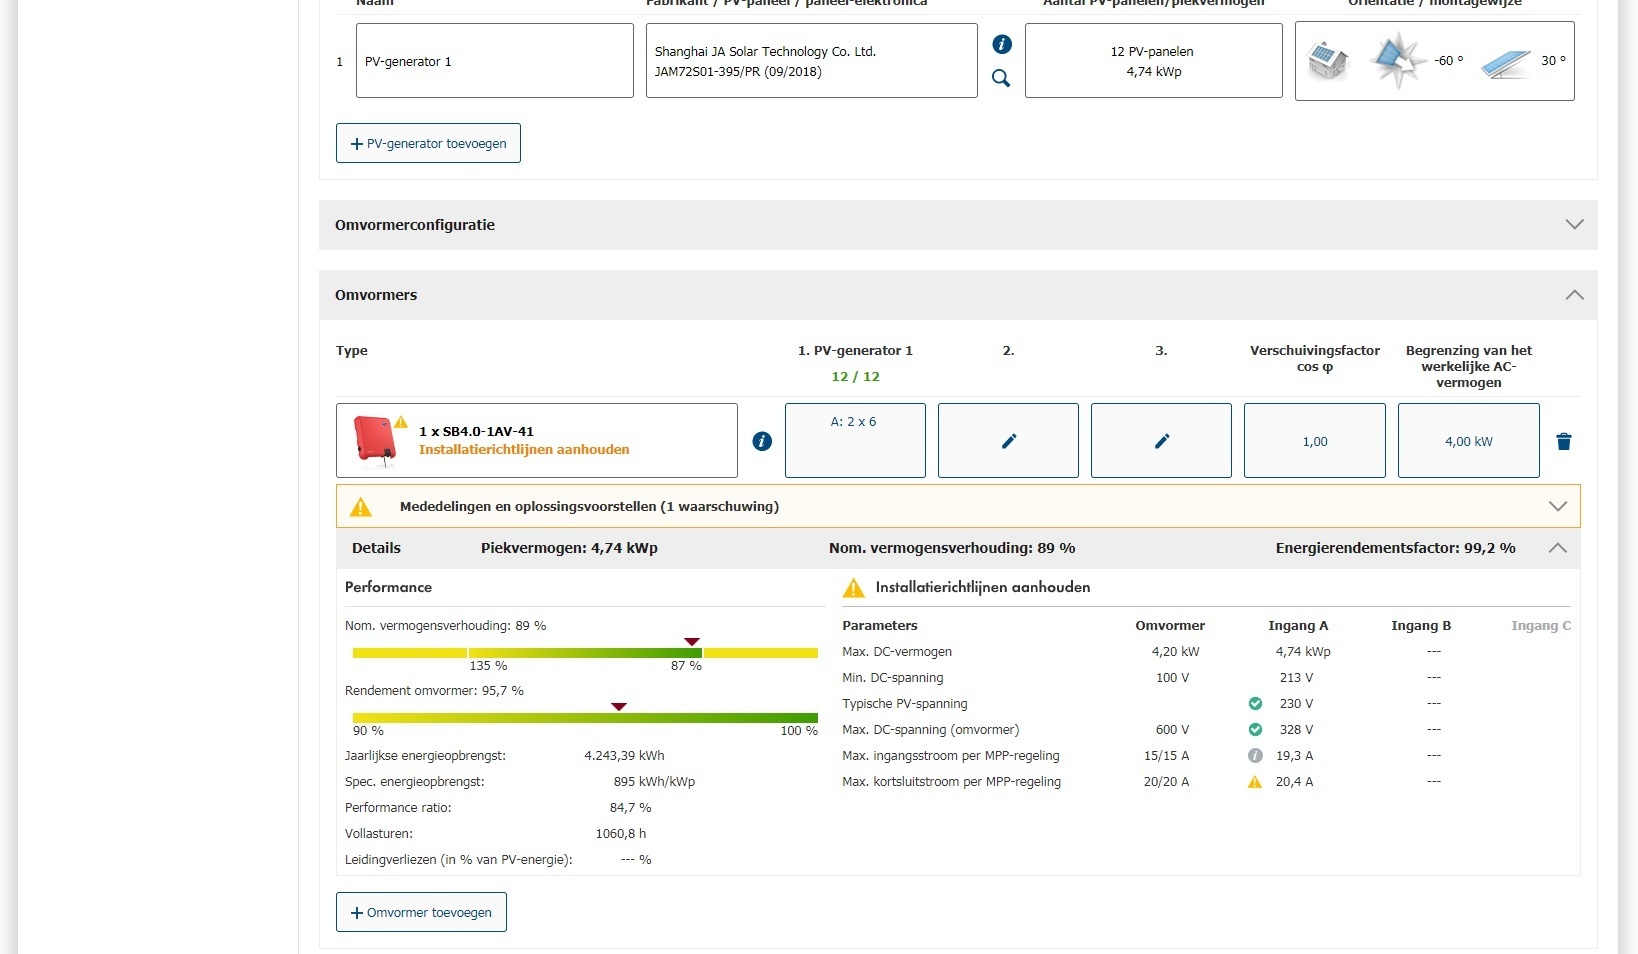Click the orange Installatierichtlijnen aanhouden link
The width and height of the screenshot is (1638, 954).
(x=524, y=450)
